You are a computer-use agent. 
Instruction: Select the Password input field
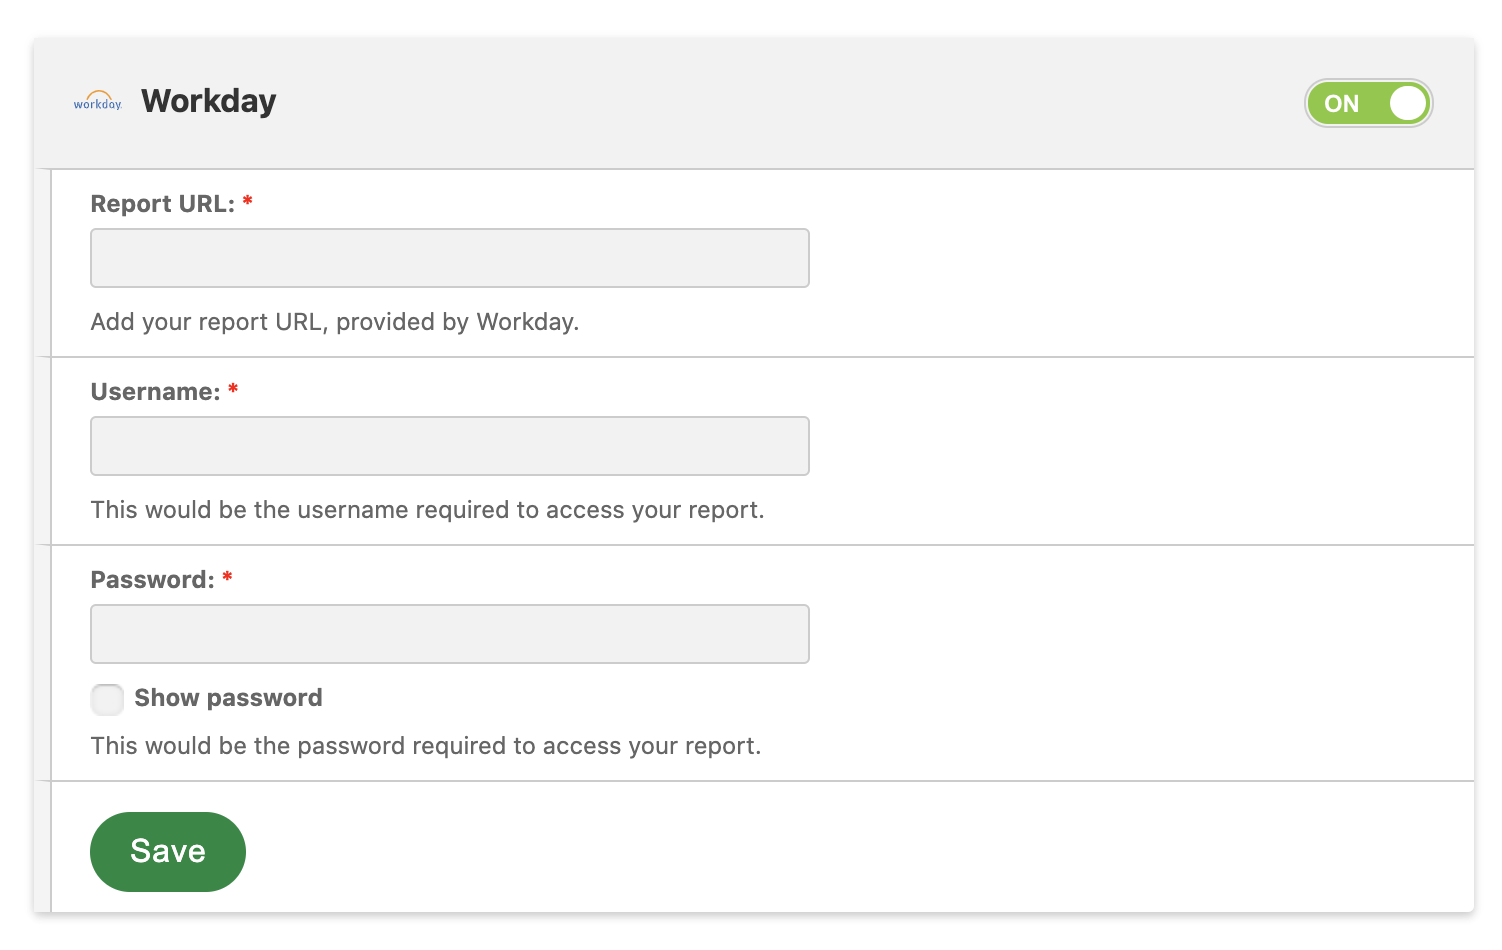coord(450,634)
